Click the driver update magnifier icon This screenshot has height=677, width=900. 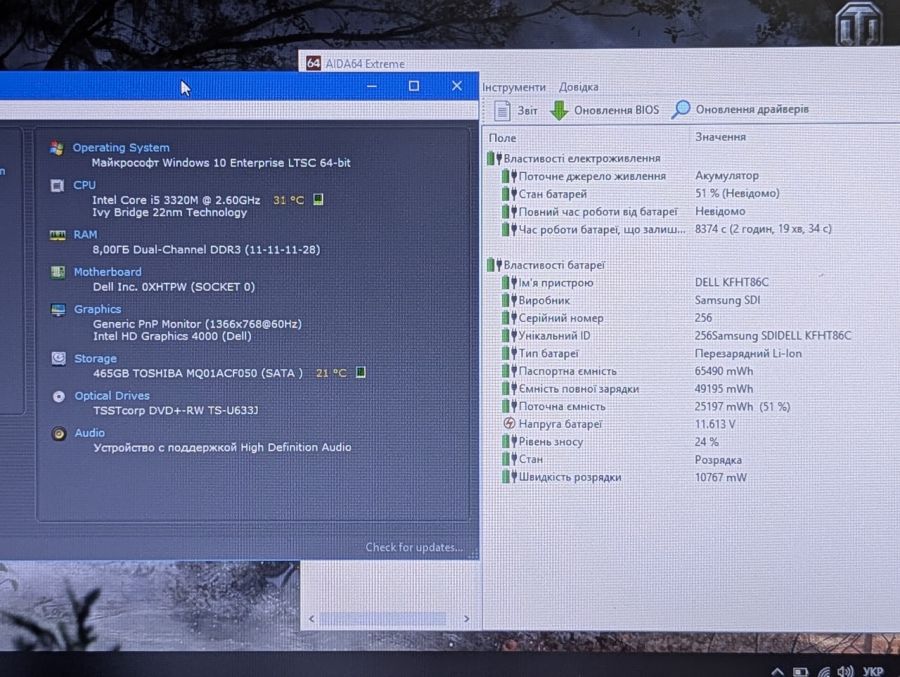click(x=681, y=109)
